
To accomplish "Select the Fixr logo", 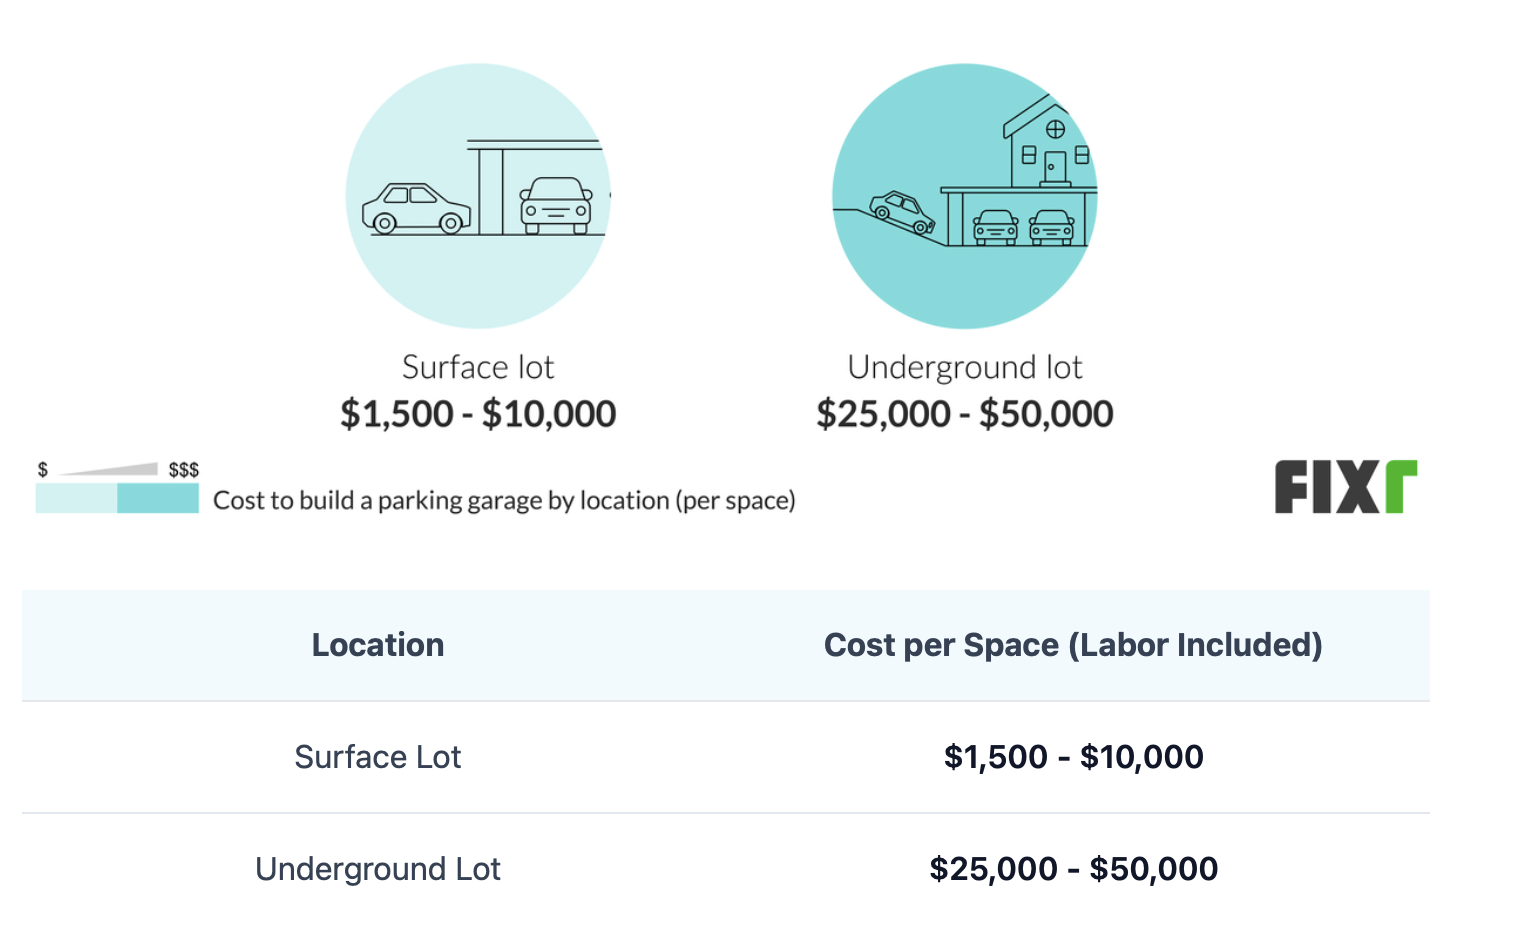I will coord(1346,487).
